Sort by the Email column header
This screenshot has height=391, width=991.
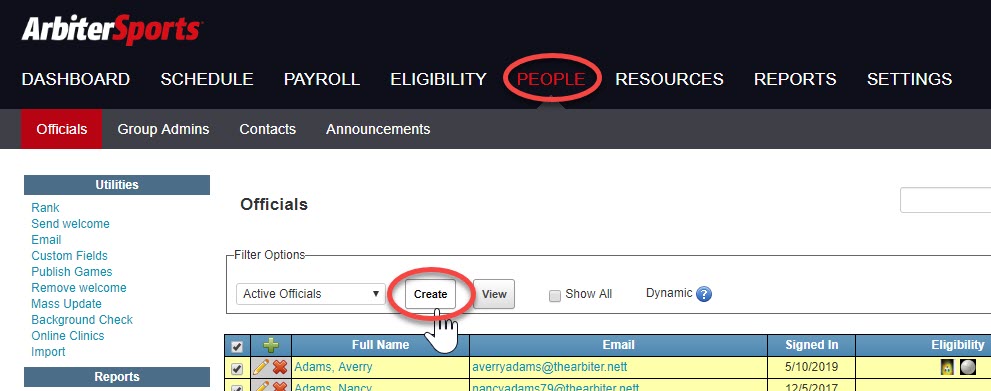[618, 345]
